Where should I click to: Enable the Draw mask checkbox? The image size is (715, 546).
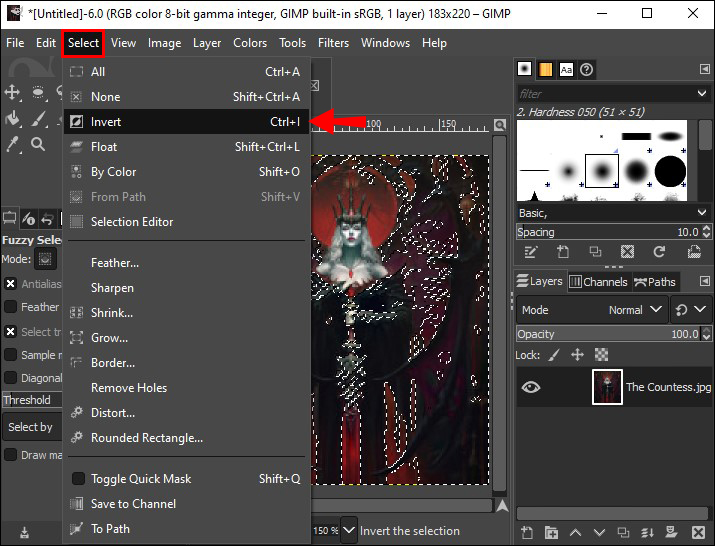tap(10, 455)
